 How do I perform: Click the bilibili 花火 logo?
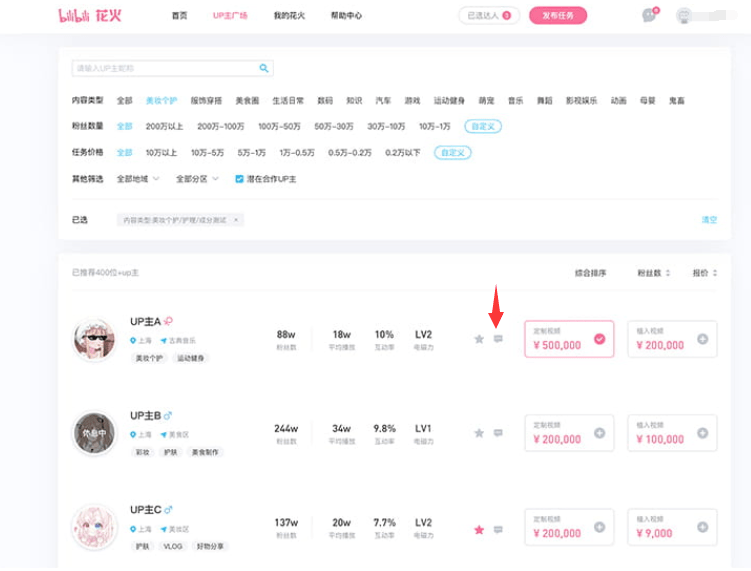click(90, 15)
